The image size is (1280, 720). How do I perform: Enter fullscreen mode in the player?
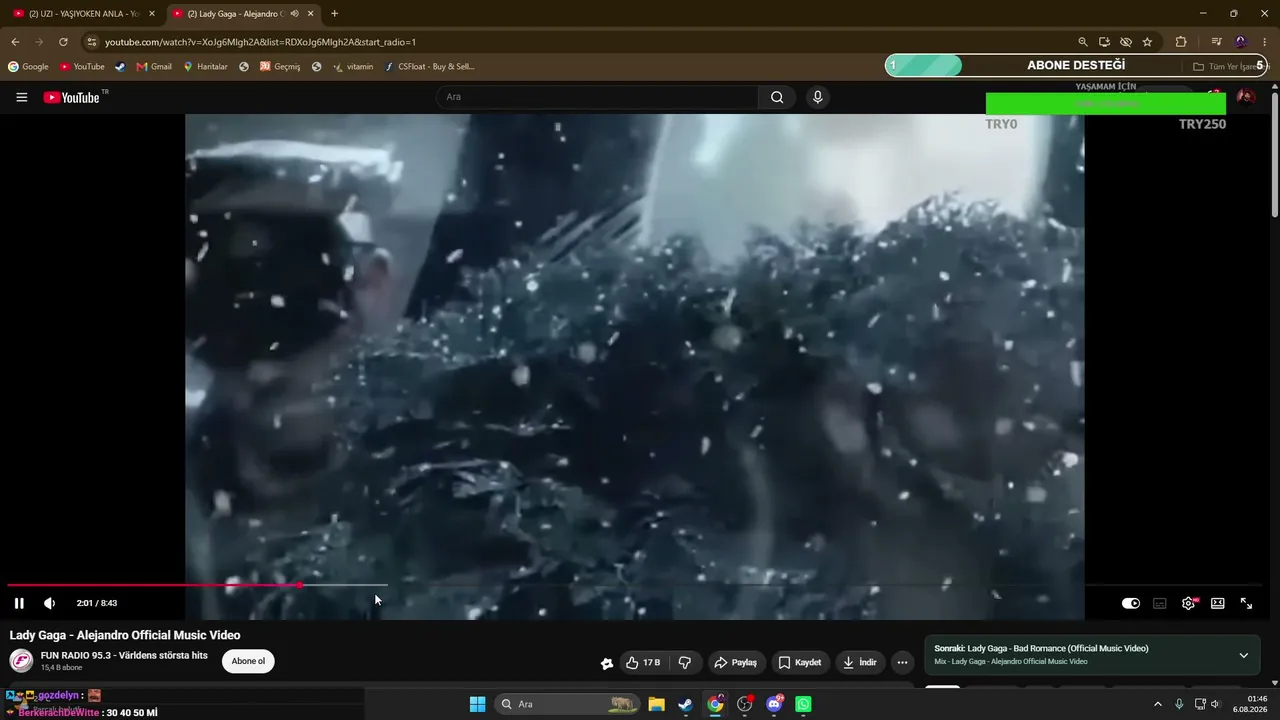(x=1247, y=603)
